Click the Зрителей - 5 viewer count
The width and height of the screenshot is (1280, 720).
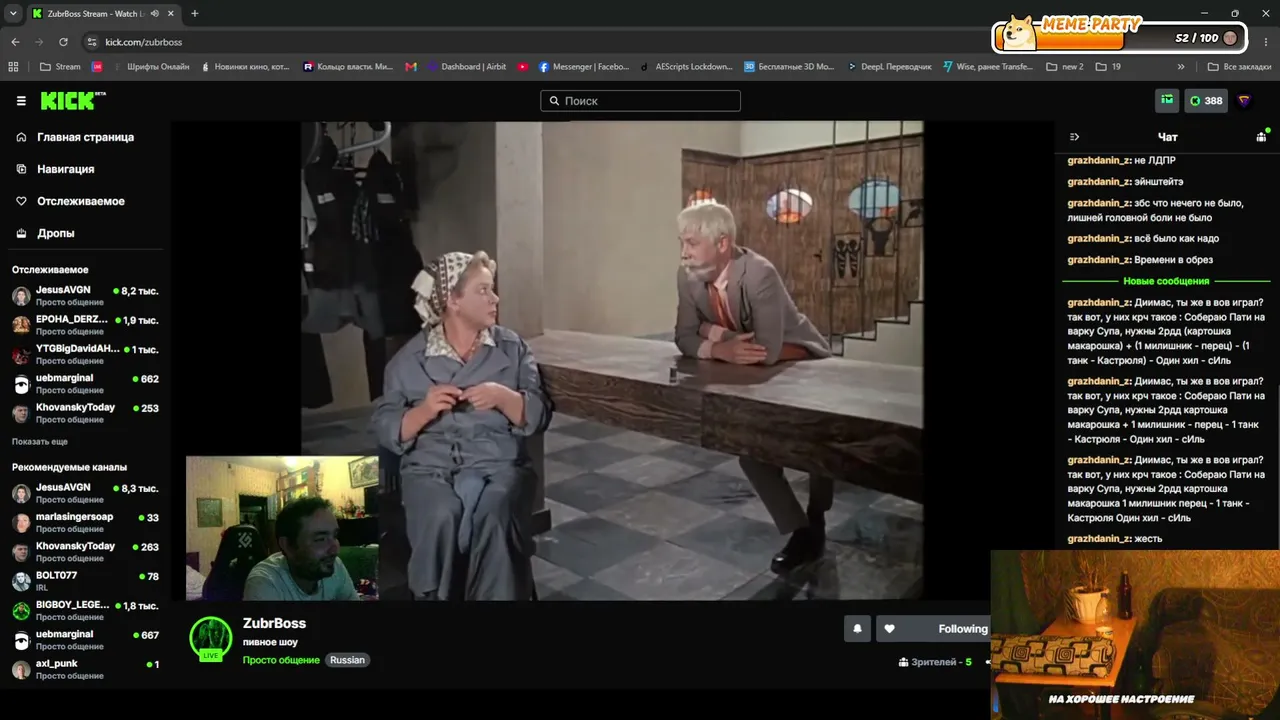(x=935, y=662)
